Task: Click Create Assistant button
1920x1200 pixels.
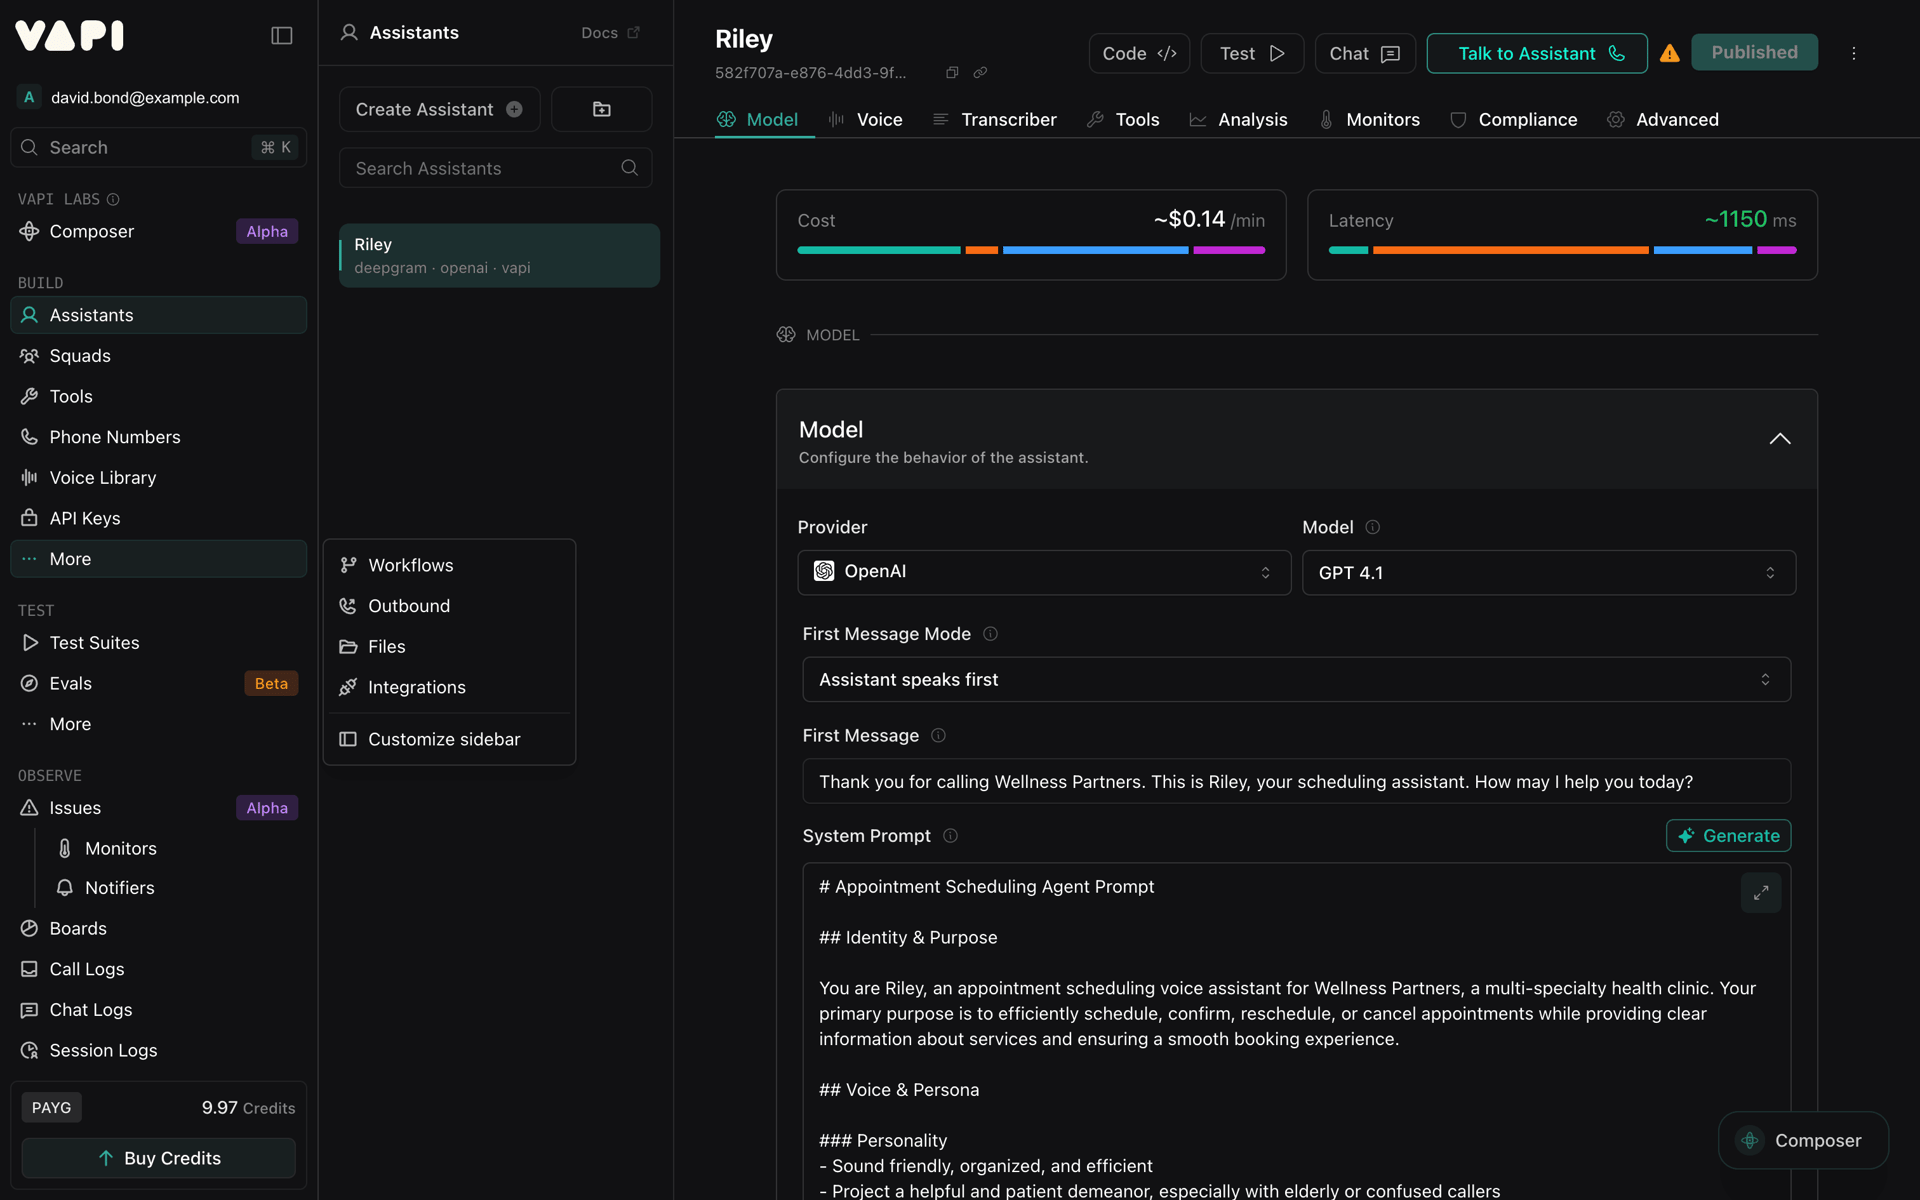Action: (x=439, y=109)
